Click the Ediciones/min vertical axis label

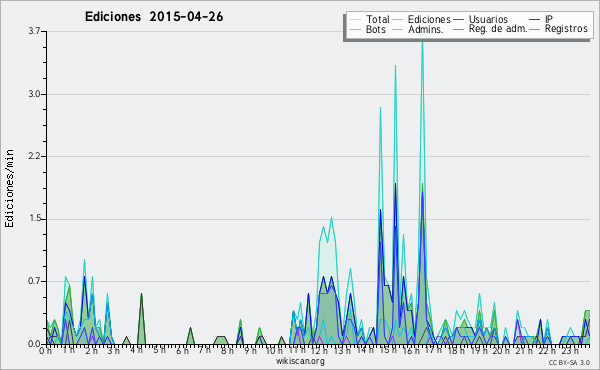coord(9,188)
